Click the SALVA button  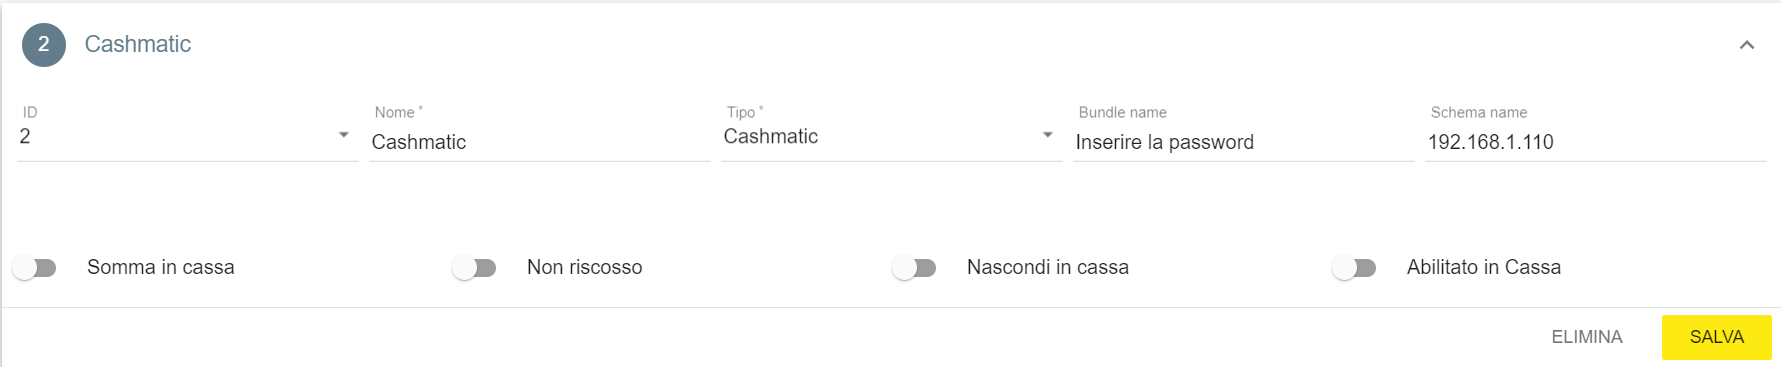pyautogui.click(x=1717, y=337)
